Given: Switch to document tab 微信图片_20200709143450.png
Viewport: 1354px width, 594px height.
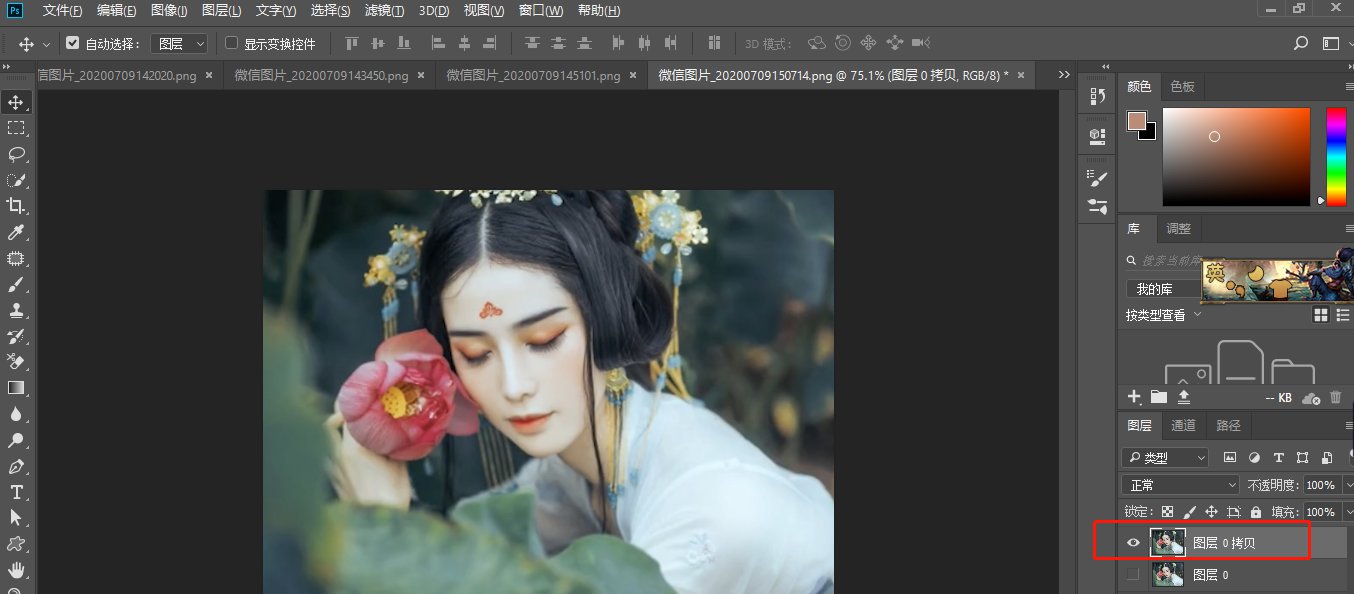Looking at the screenshot, I should click(321, 76).
